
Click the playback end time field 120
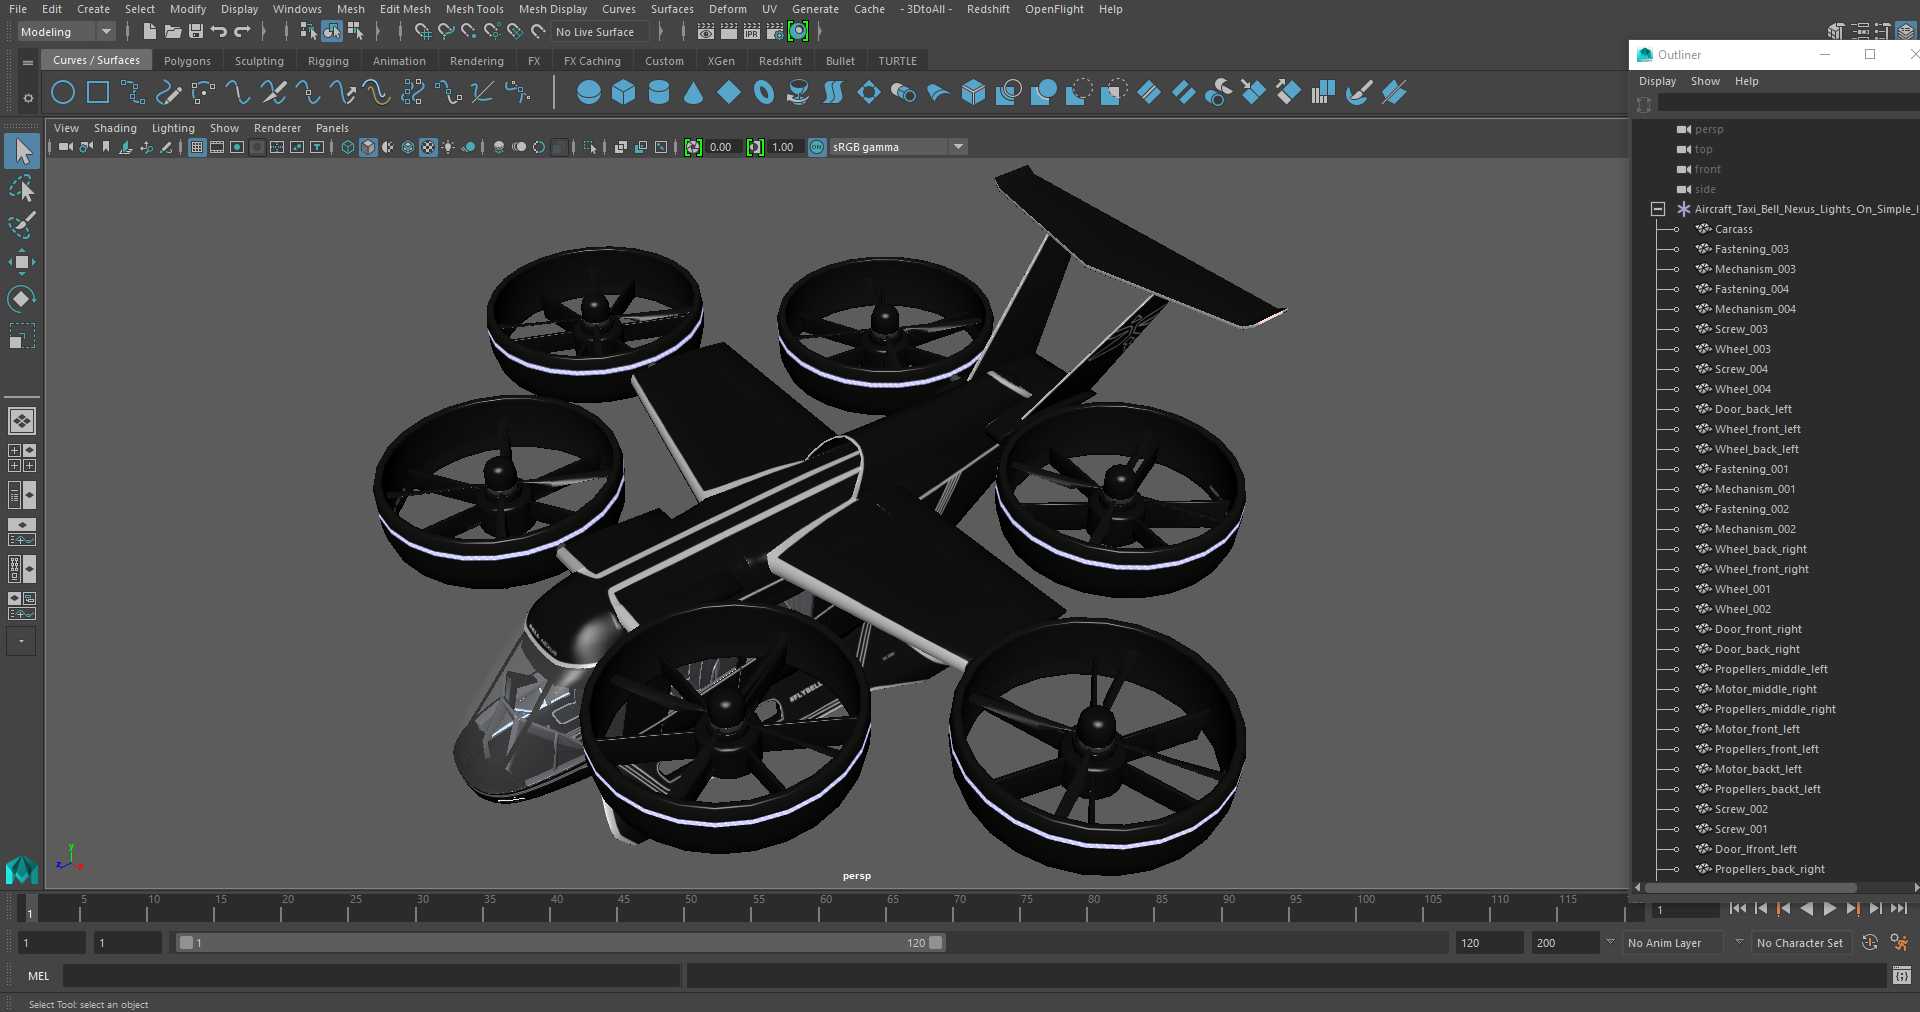coord(1488,943)
